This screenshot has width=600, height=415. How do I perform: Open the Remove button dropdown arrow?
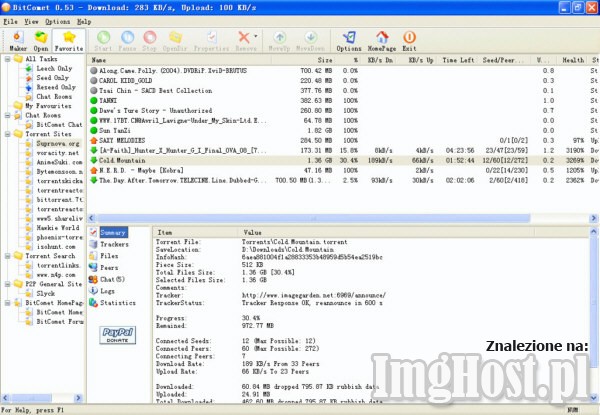tap(256, 37)
